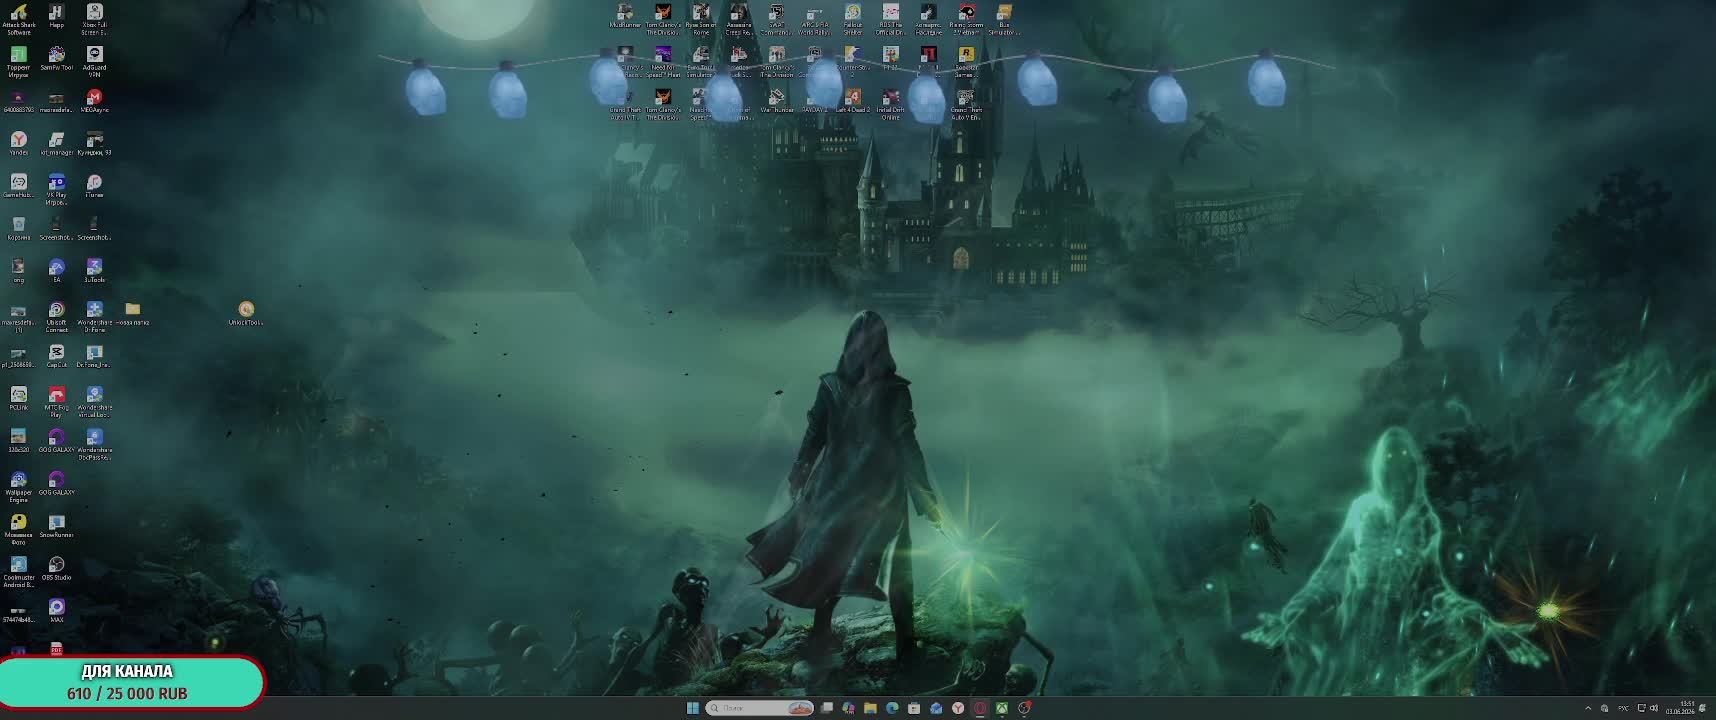
Task: Open the Ryse Son of Rome shortcut
Action: [x=701, y=19]
